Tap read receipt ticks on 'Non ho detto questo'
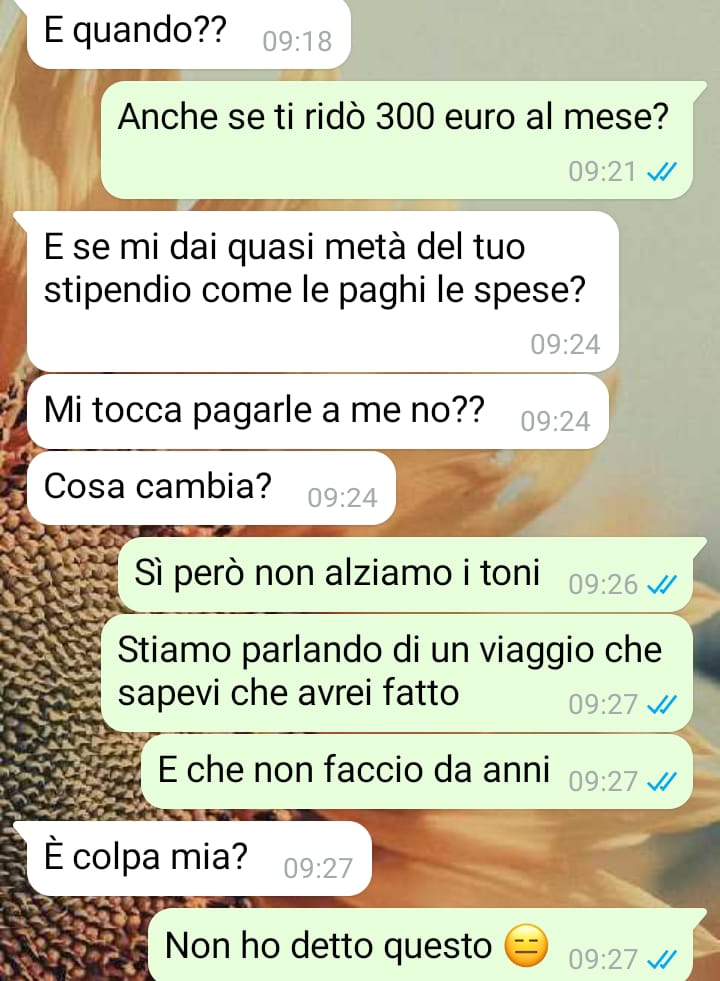 coord(662,958)
